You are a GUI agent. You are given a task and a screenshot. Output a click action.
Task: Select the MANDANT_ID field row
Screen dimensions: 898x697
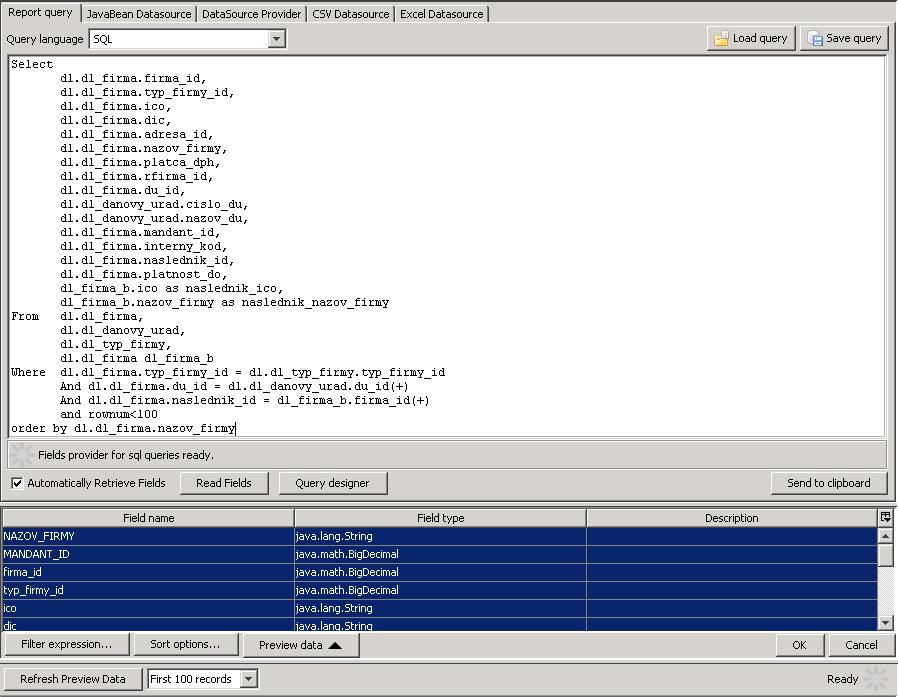pos(440,554)
